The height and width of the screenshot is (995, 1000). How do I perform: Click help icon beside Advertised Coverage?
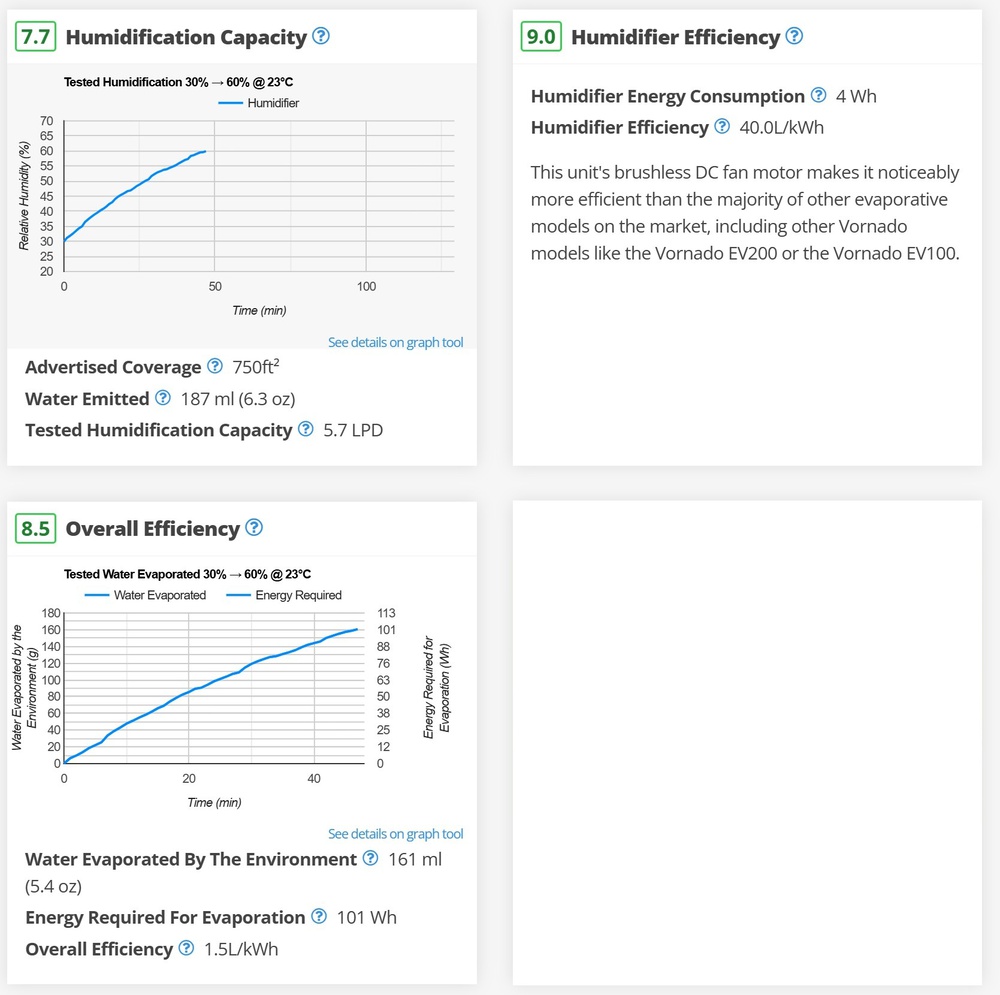point(214,366)
